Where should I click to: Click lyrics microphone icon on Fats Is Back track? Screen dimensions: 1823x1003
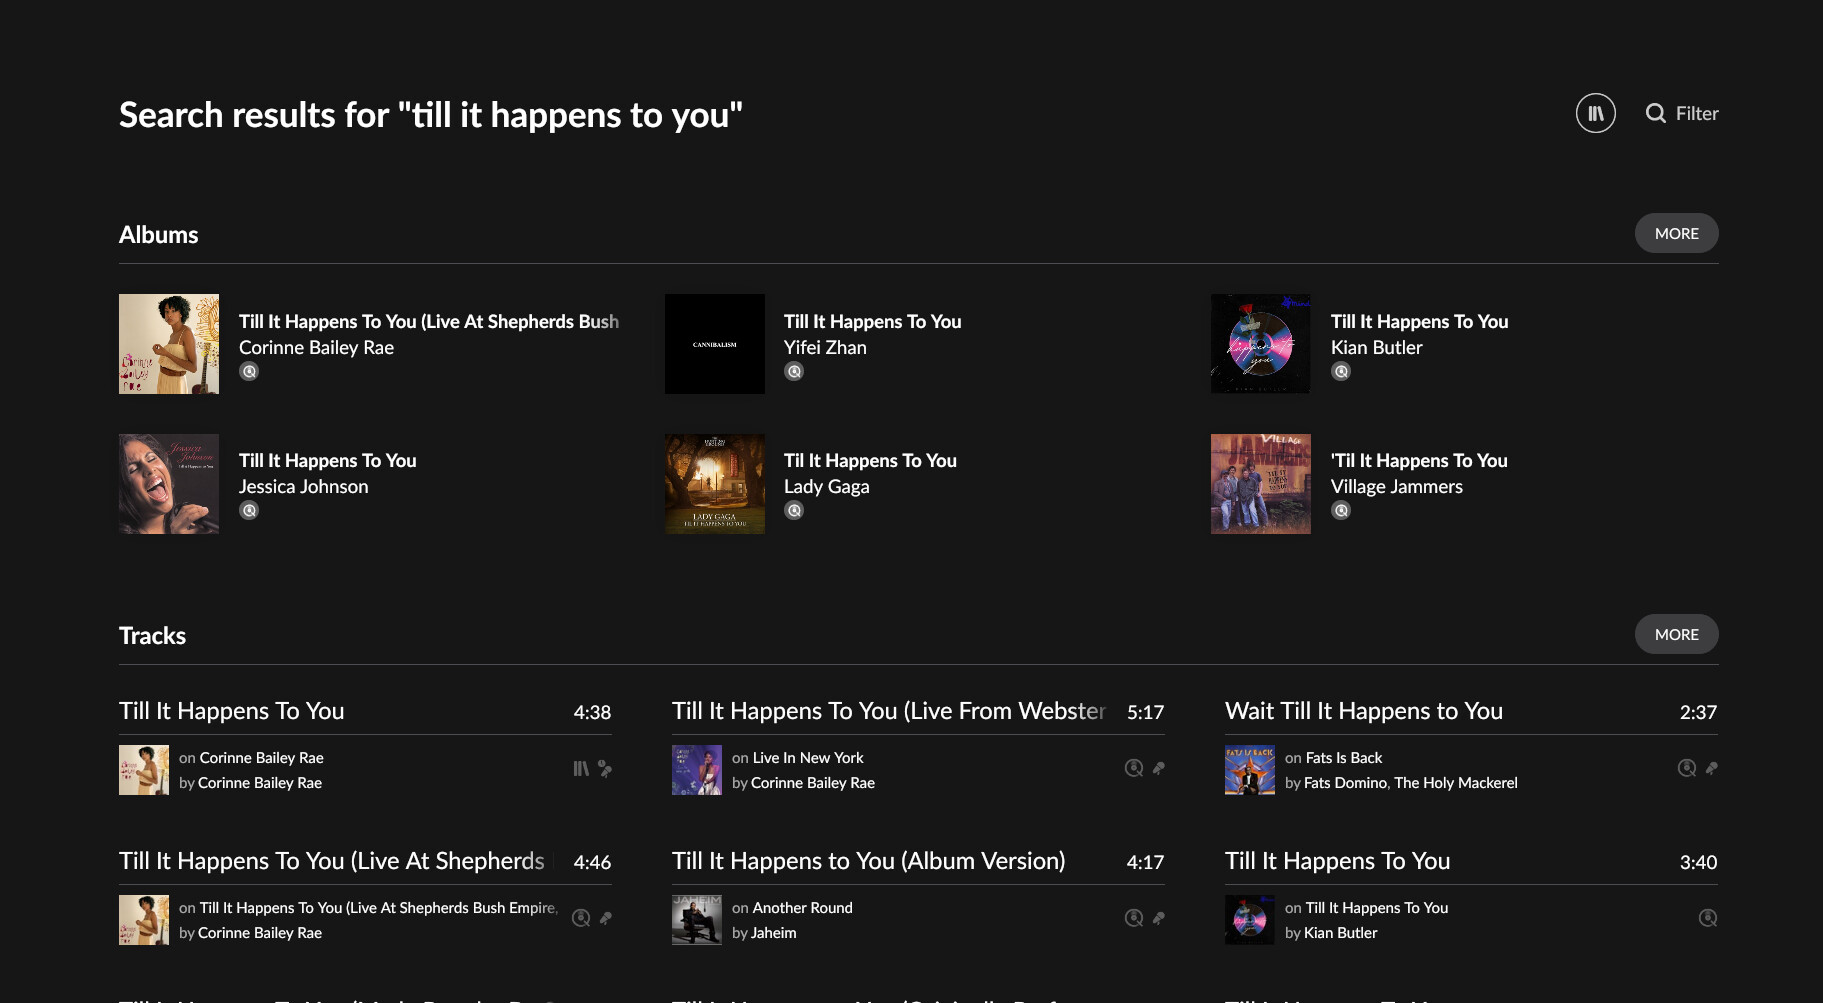click(1712, 768)
